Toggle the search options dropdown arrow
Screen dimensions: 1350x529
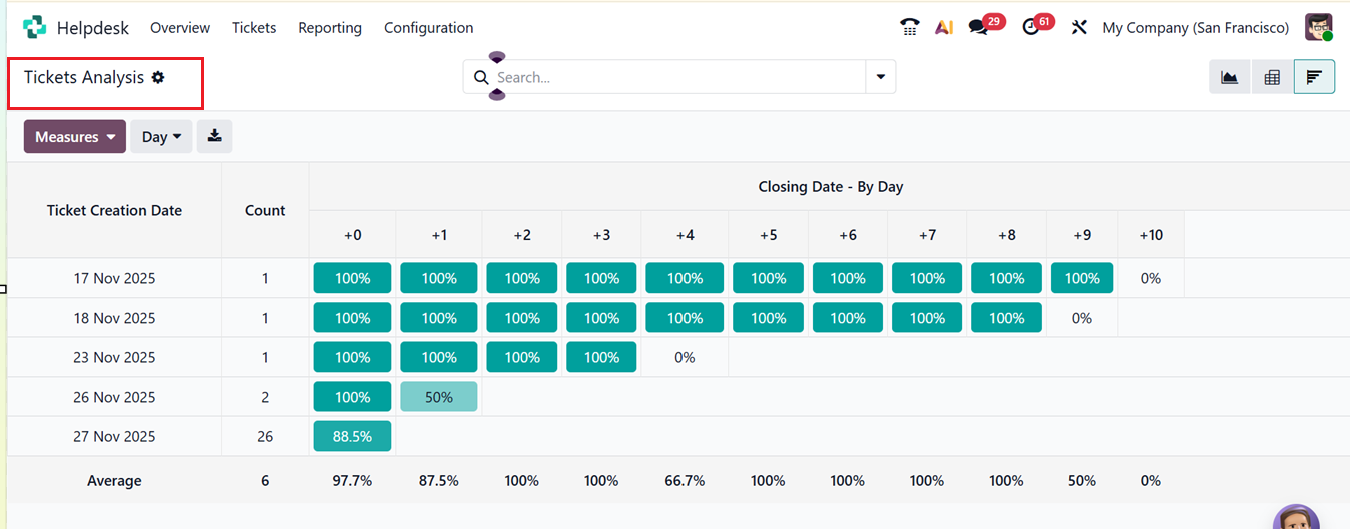click(x=880, y=77)
